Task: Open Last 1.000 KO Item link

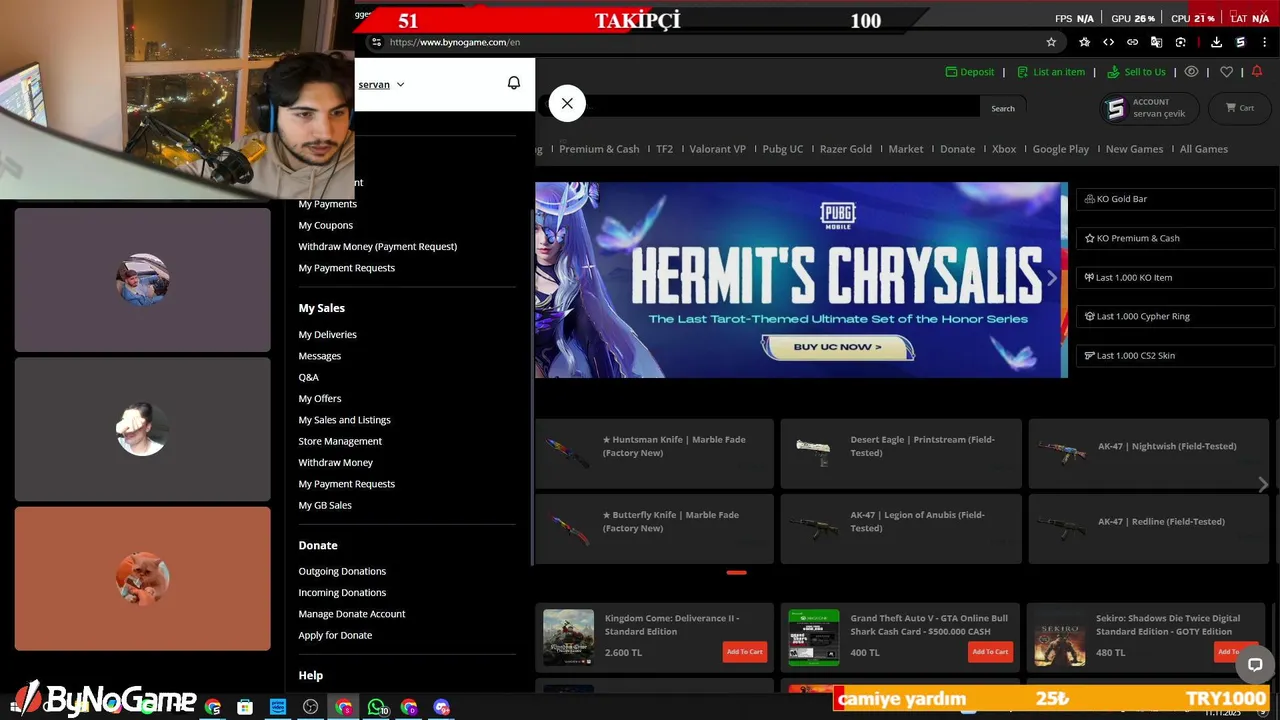Action: (1175, 277)
